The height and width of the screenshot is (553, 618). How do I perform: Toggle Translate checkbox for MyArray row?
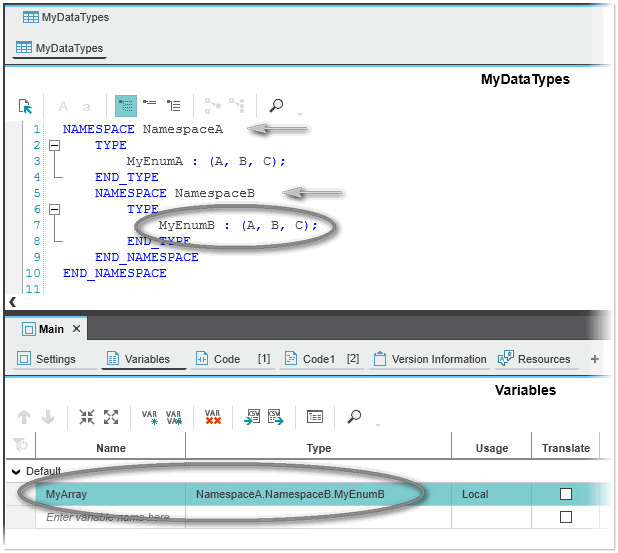(x=566, y=494)
